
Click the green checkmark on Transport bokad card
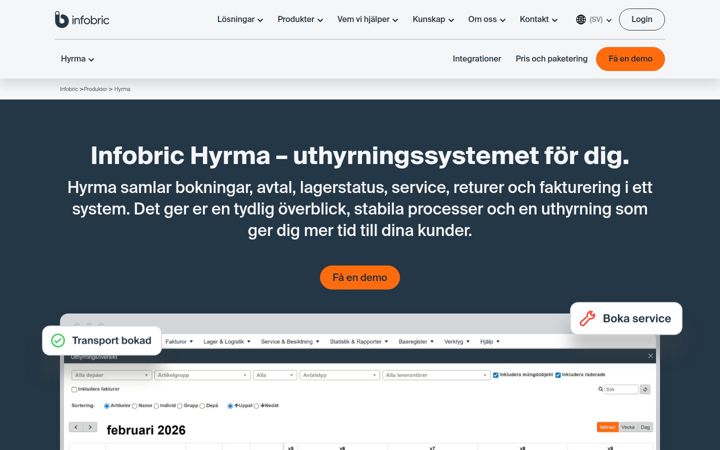[58, 341]
